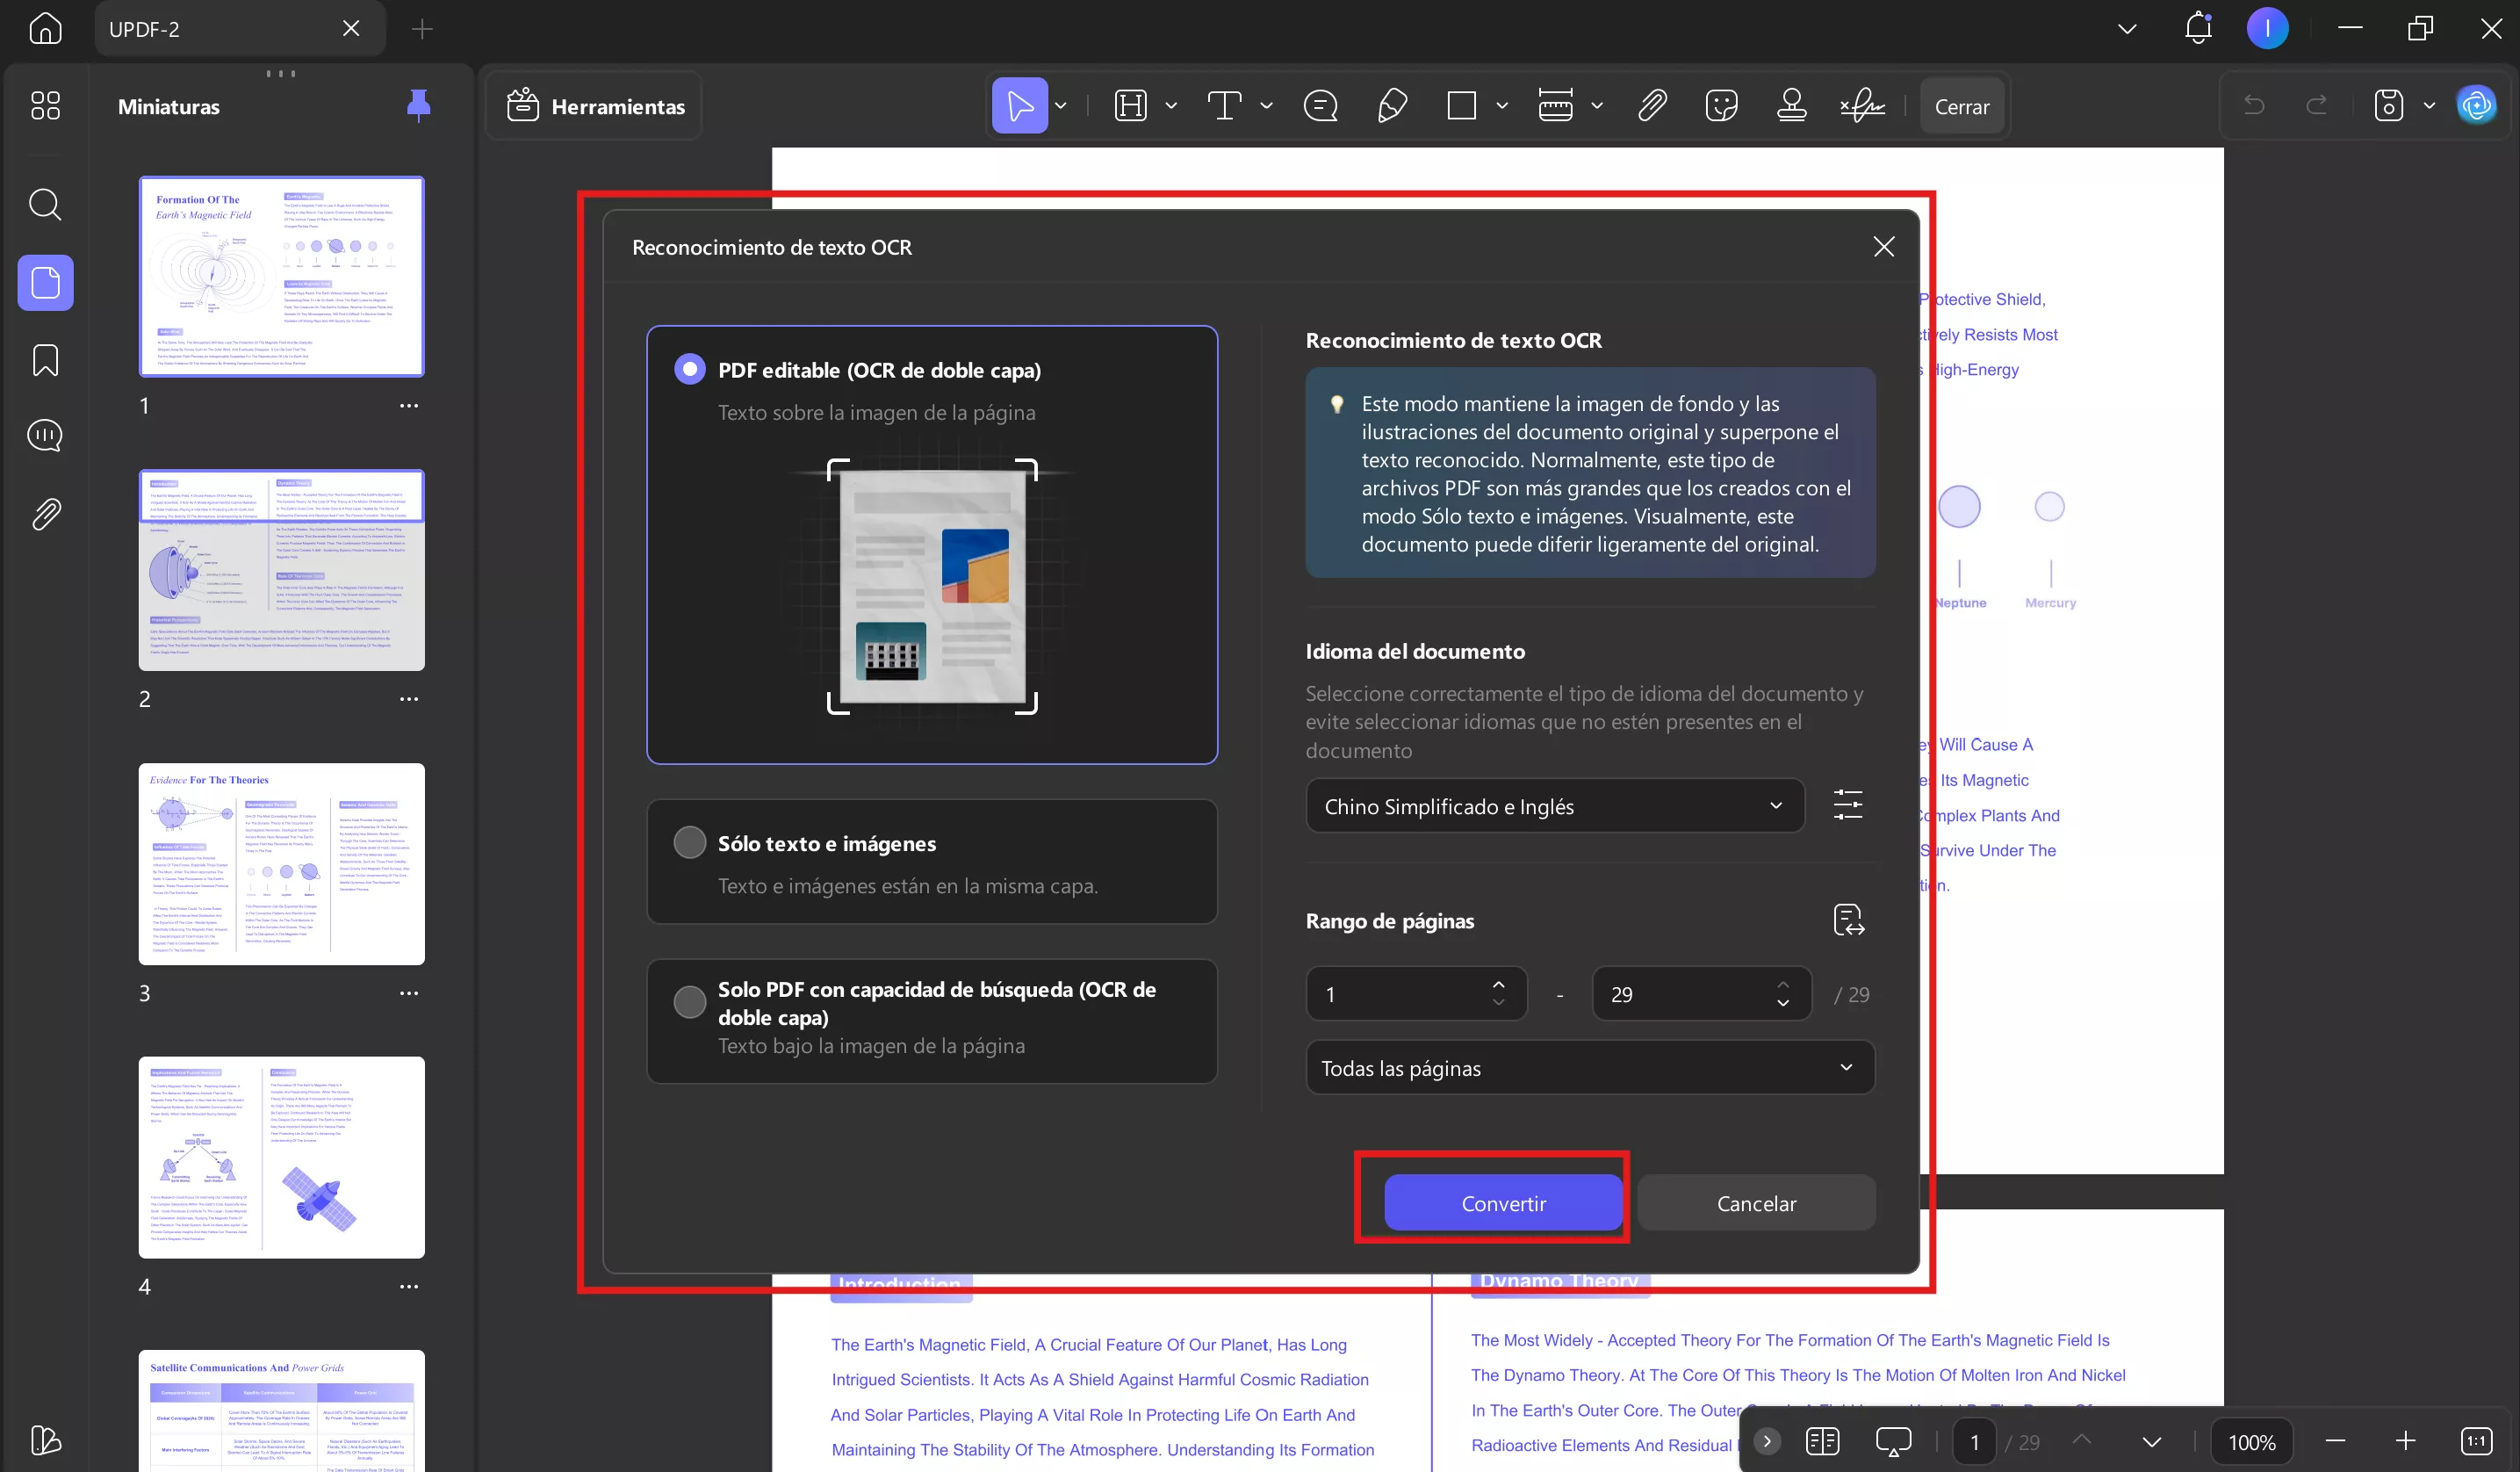
Task: Open the Bookmarks panel icon
Action: (x=45, y=360)
